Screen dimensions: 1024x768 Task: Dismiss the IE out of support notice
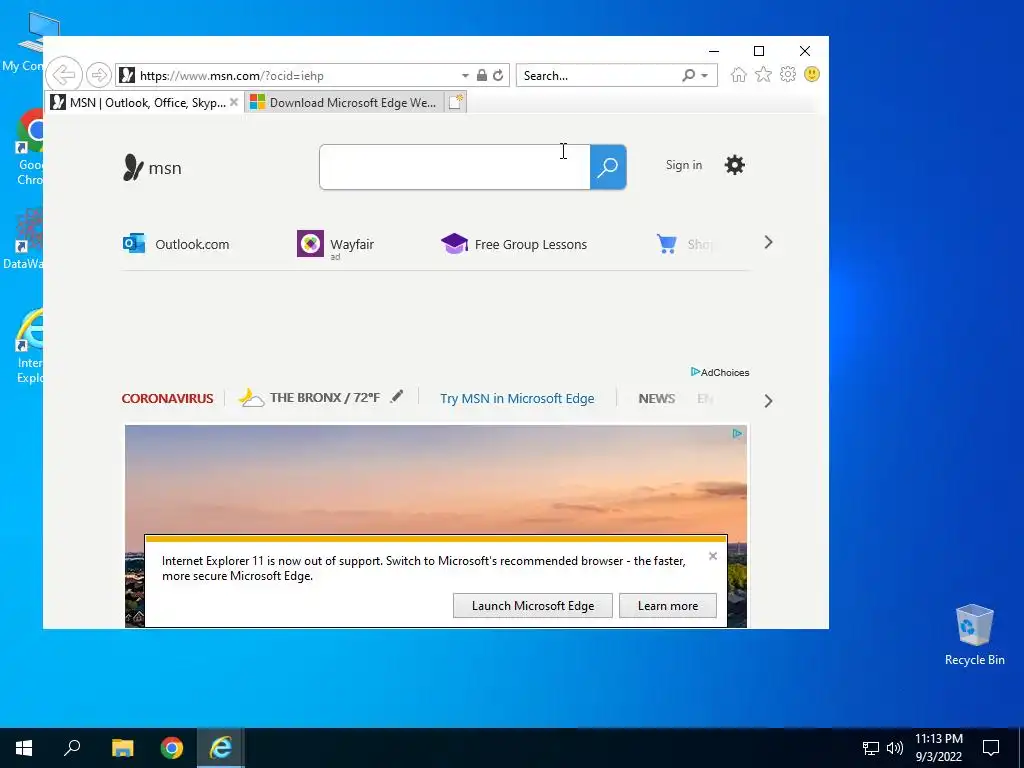[x=713, y=556]
